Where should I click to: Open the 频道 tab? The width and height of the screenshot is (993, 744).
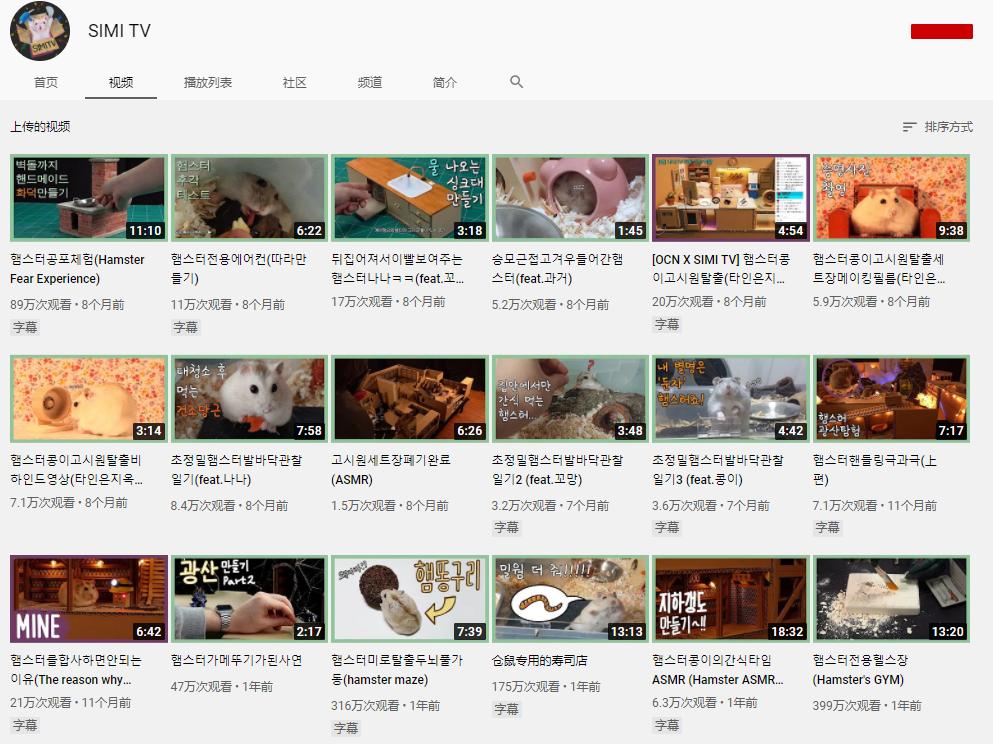[369, 83]
